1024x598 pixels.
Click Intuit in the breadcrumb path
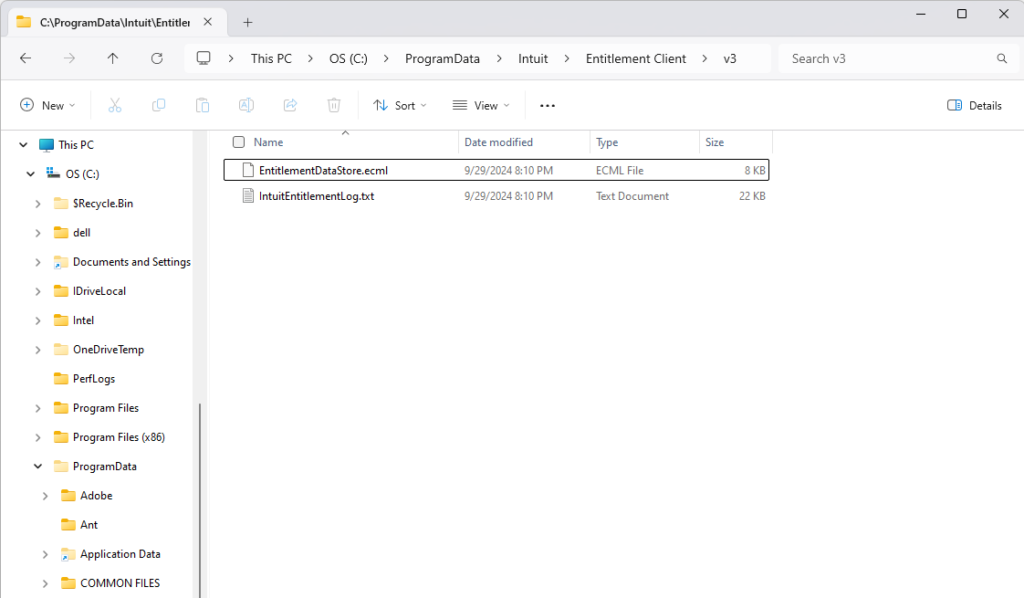pyautogui.click(x=532, y=58)
